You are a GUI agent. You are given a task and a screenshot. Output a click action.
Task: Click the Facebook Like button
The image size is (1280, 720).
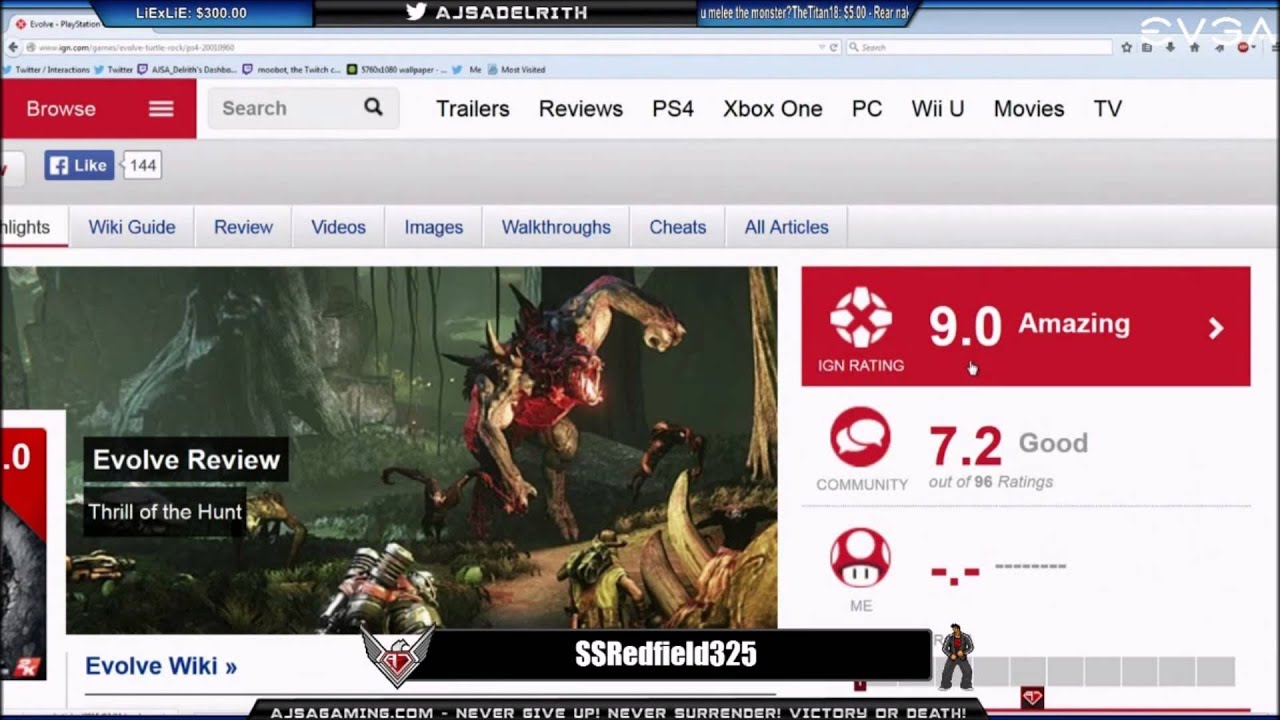click(79, 165)
